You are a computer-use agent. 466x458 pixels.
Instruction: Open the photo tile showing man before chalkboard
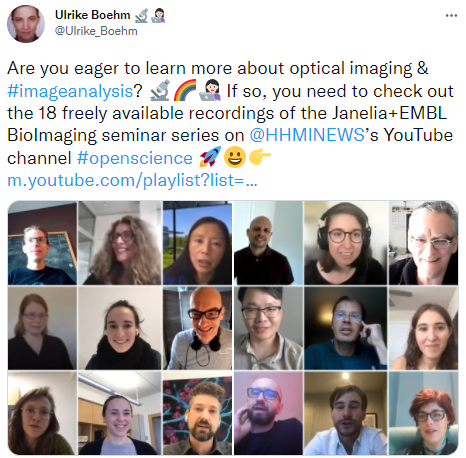coord(42,243)
